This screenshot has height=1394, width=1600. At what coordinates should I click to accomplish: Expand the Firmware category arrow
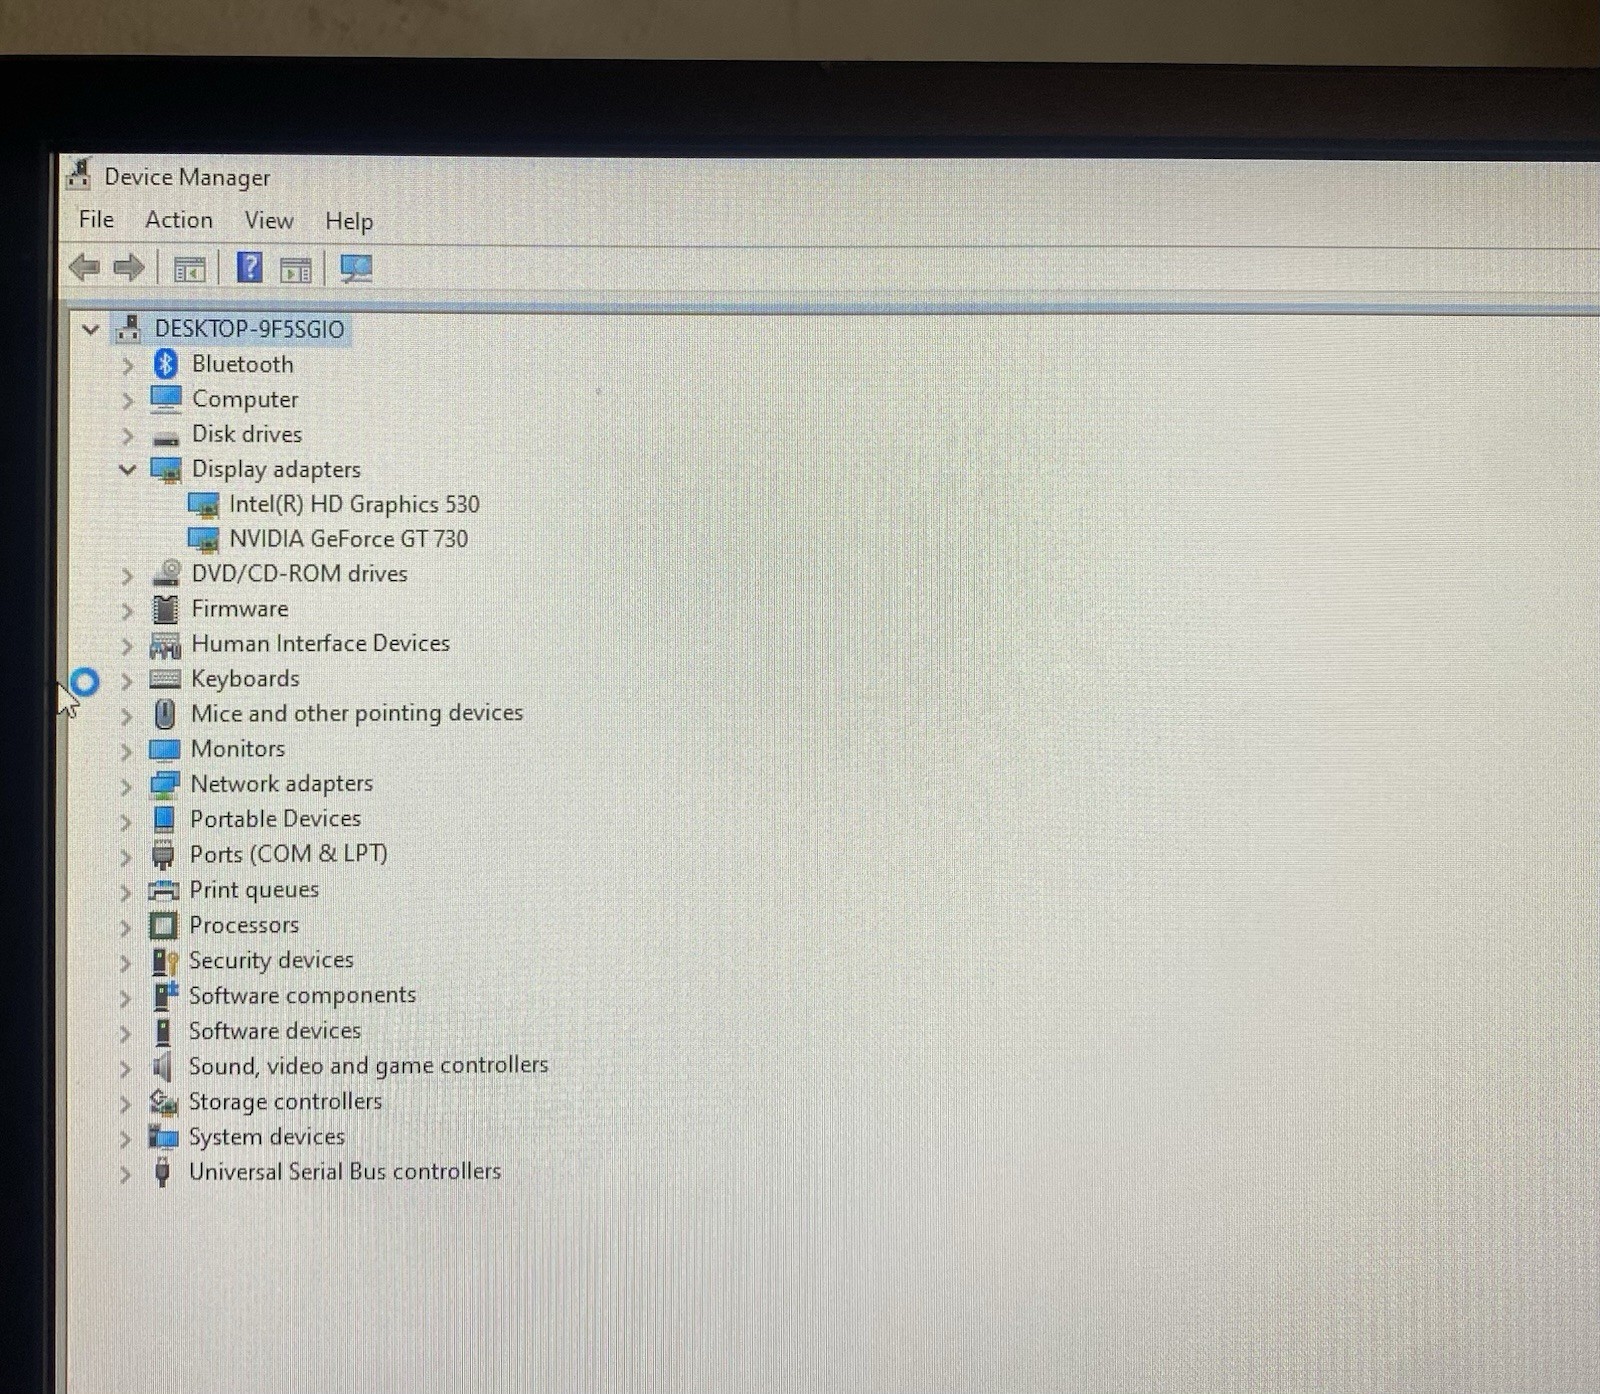coord(127,610)
